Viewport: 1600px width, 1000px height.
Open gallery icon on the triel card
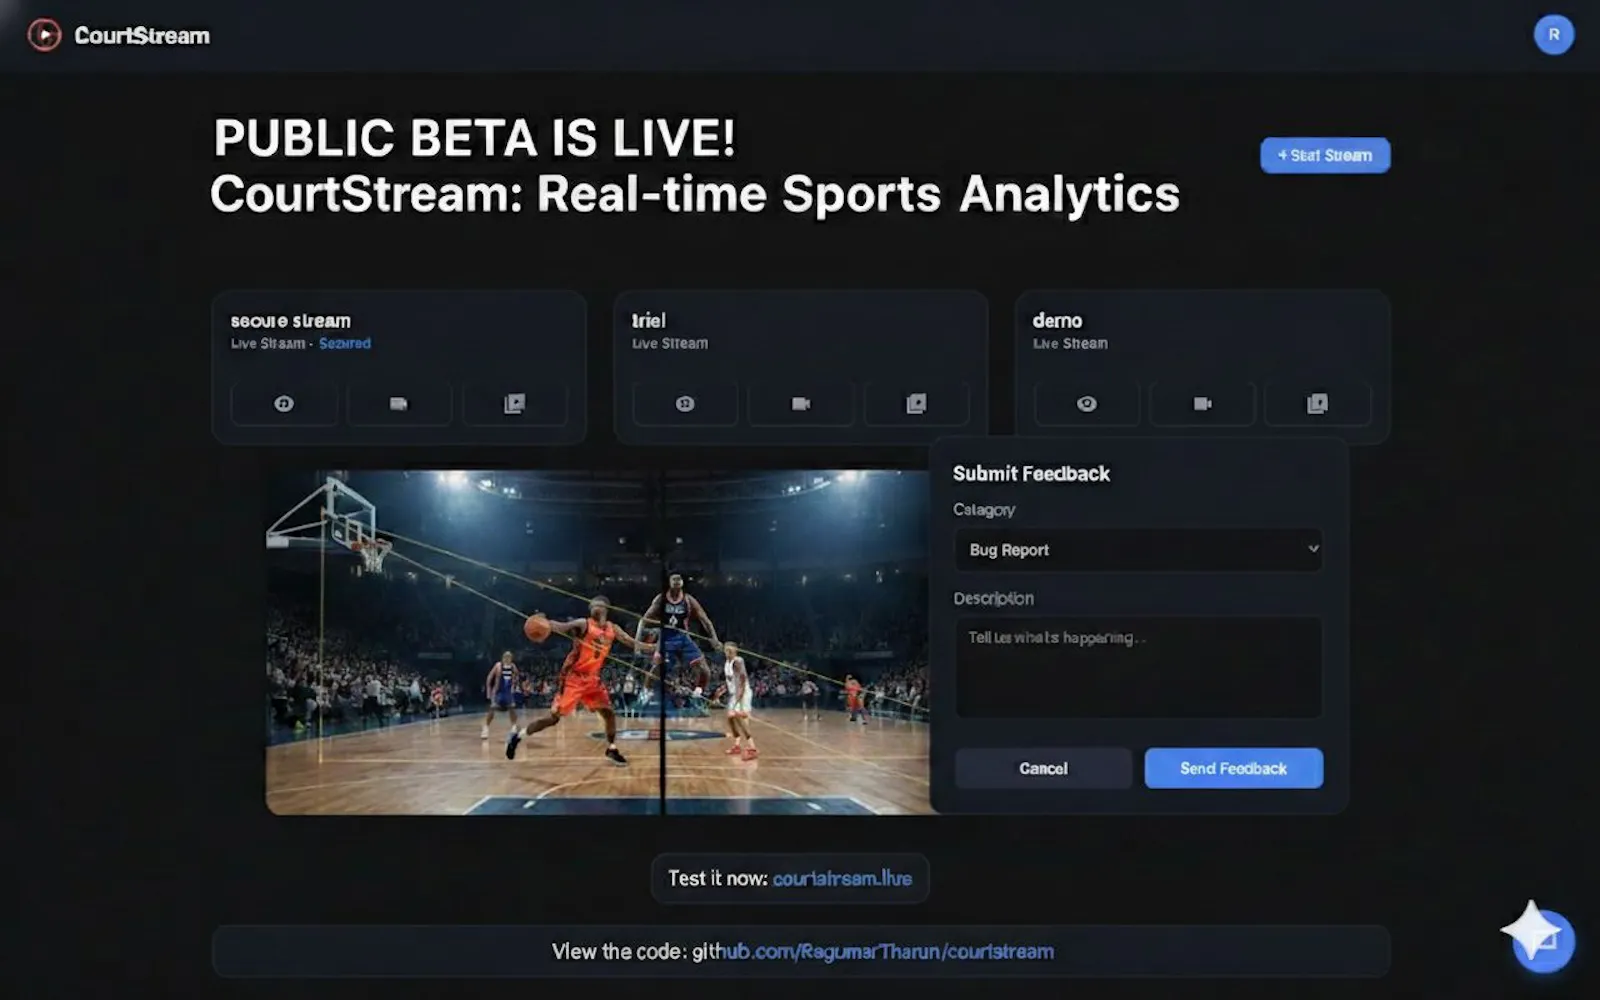(x=916, y=404)
